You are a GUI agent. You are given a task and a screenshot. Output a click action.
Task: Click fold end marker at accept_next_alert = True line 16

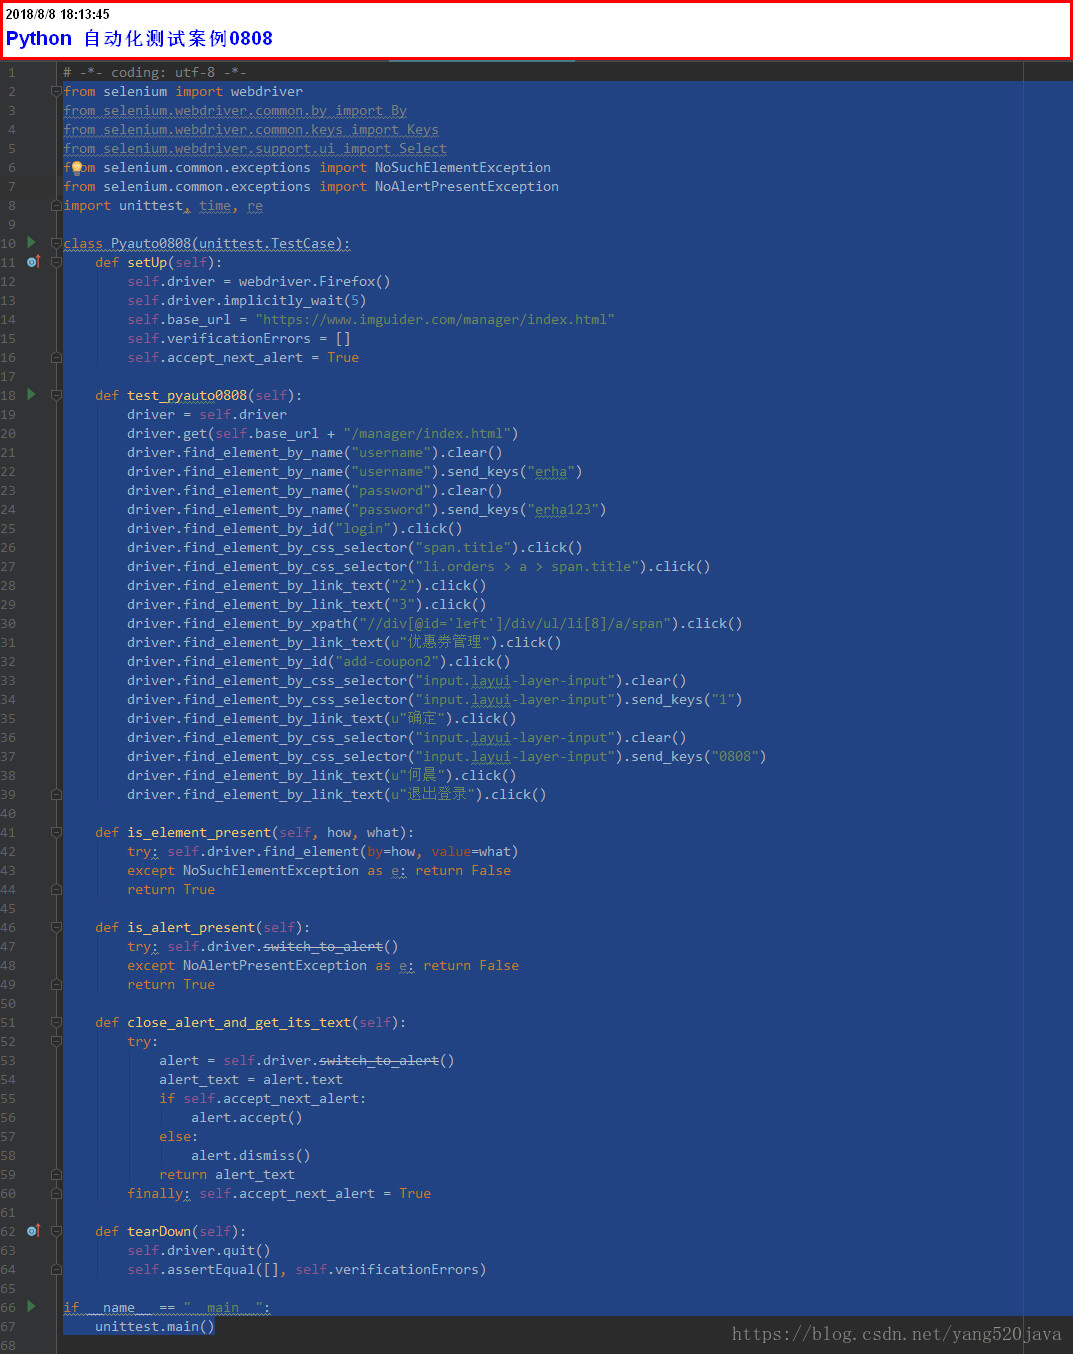coord(56,357)
